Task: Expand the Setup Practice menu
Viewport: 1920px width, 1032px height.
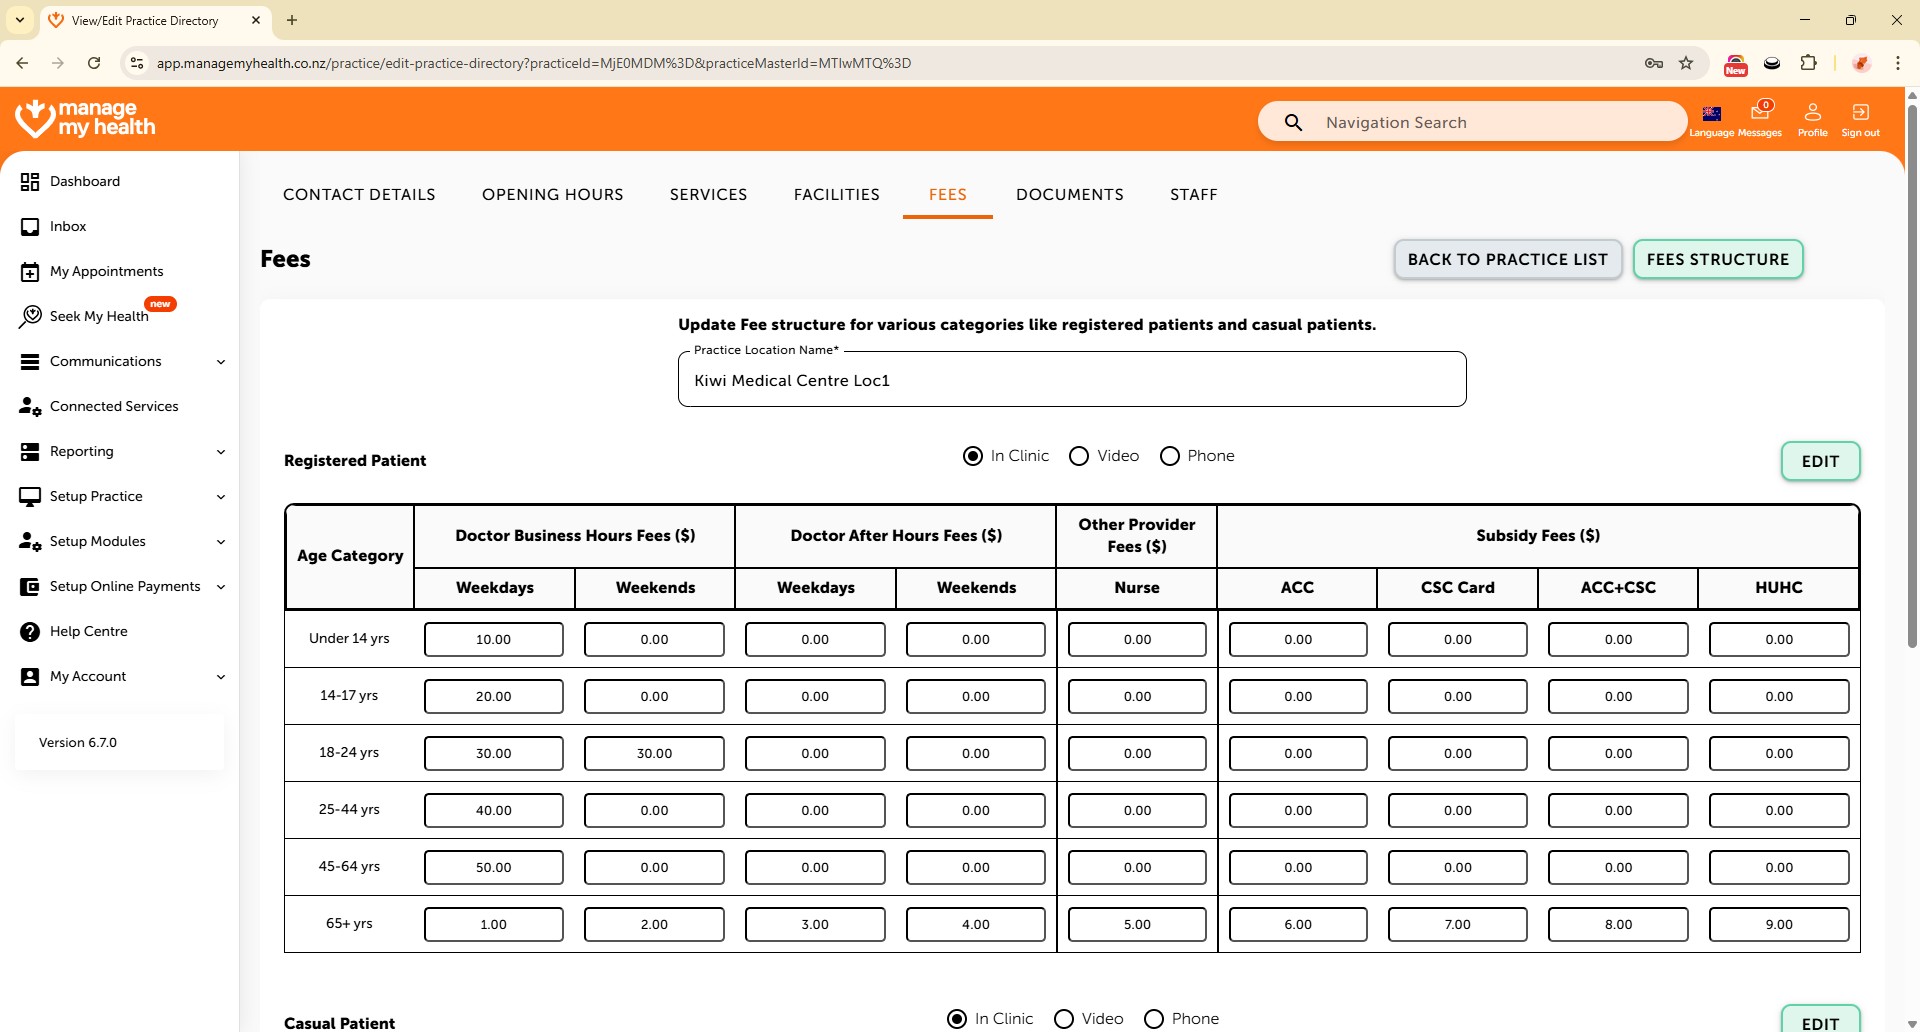Action: pos(221,497)
